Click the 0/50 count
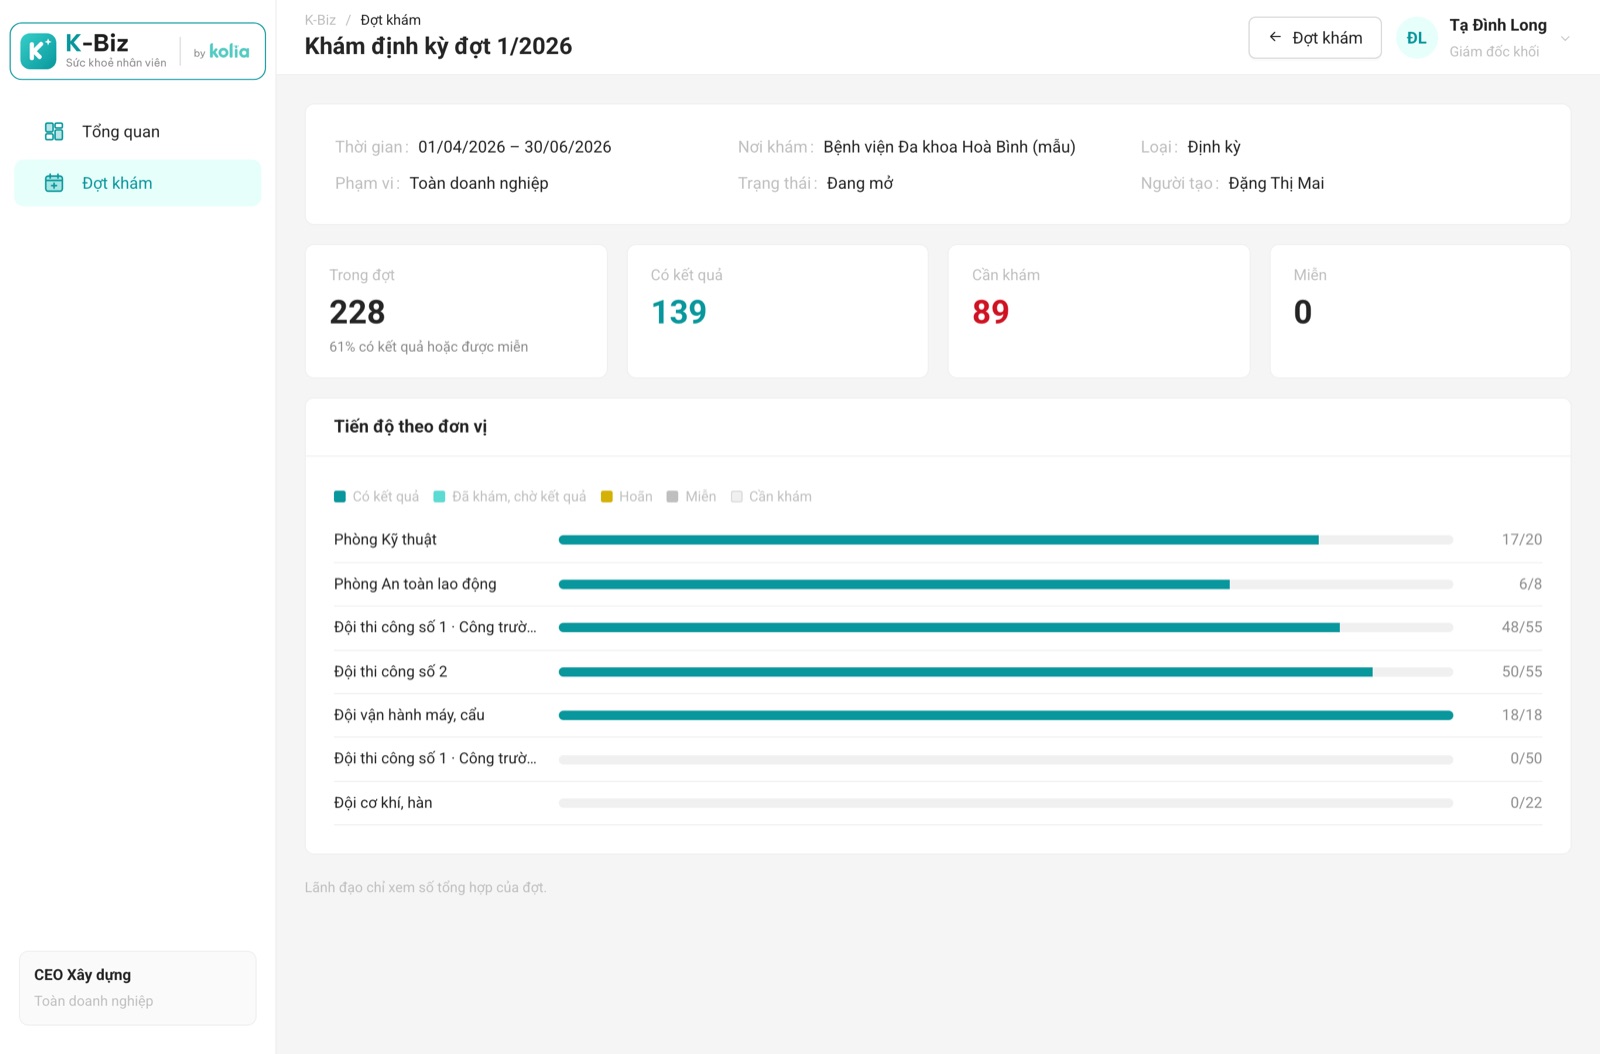This screenshot has width=1600, height=1054. 1526,758
